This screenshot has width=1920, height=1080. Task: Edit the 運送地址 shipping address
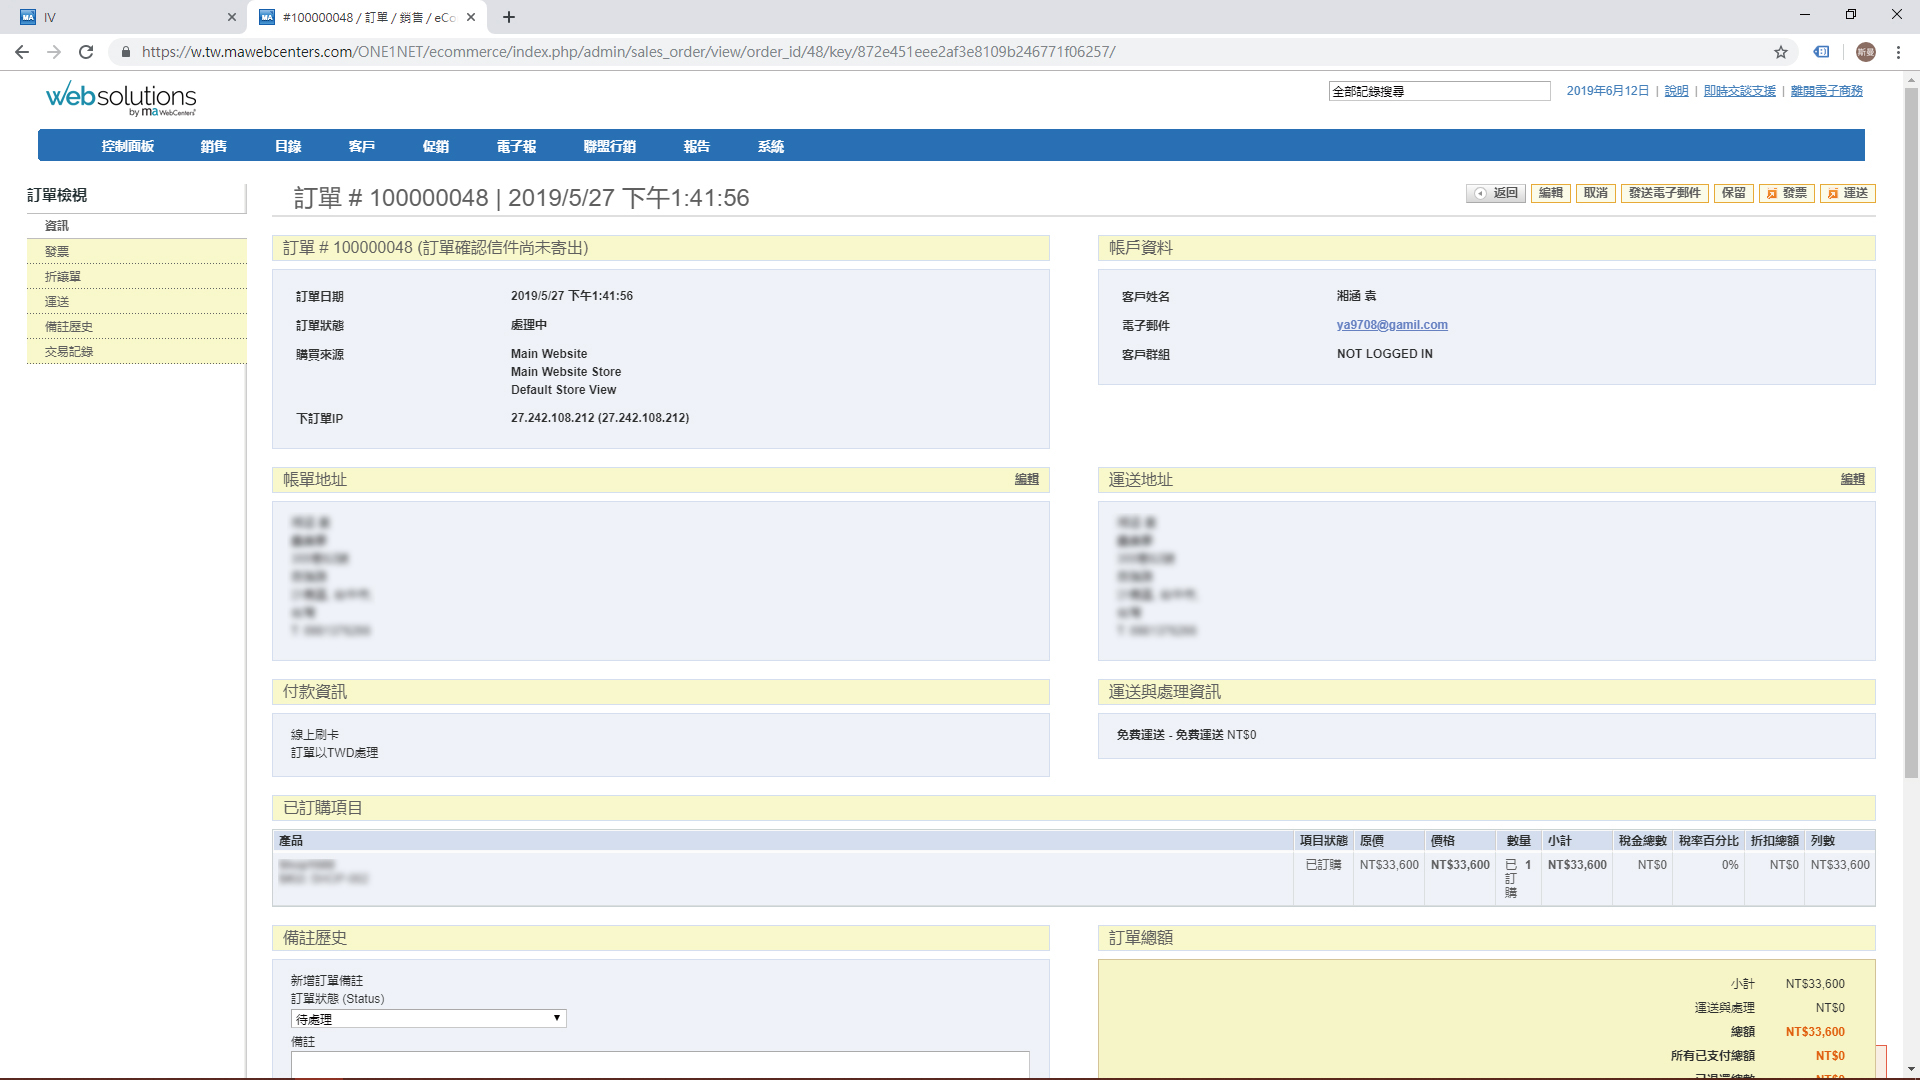[1853, 480]
